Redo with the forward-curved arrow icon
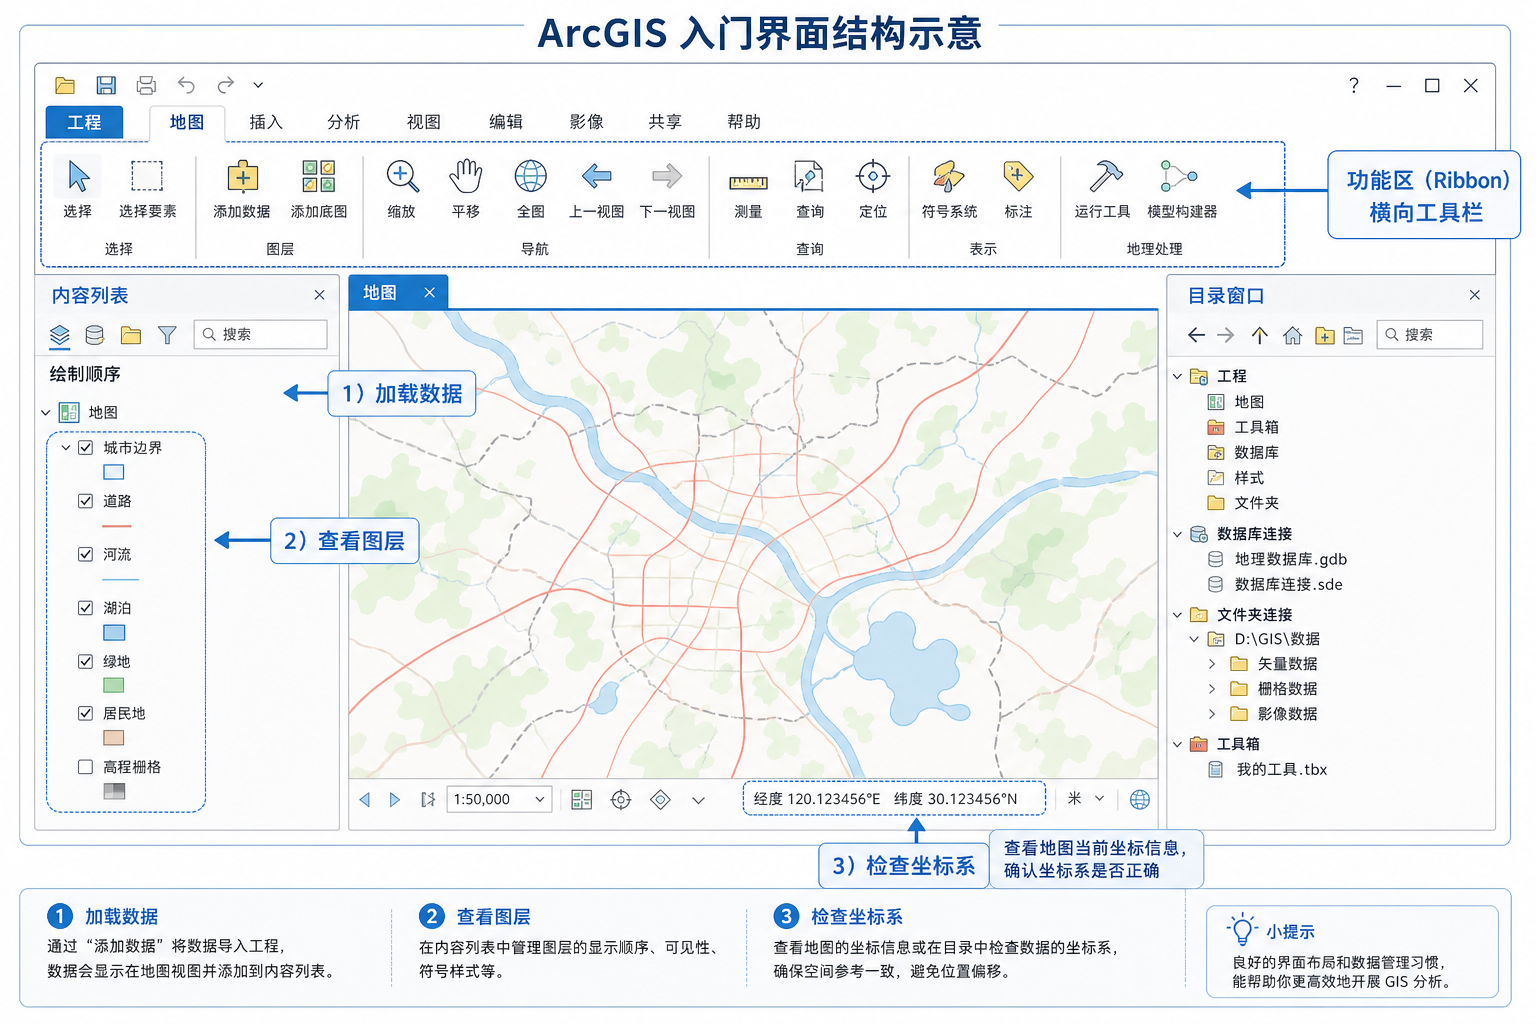The image size is (1536, 1024). 226,85
